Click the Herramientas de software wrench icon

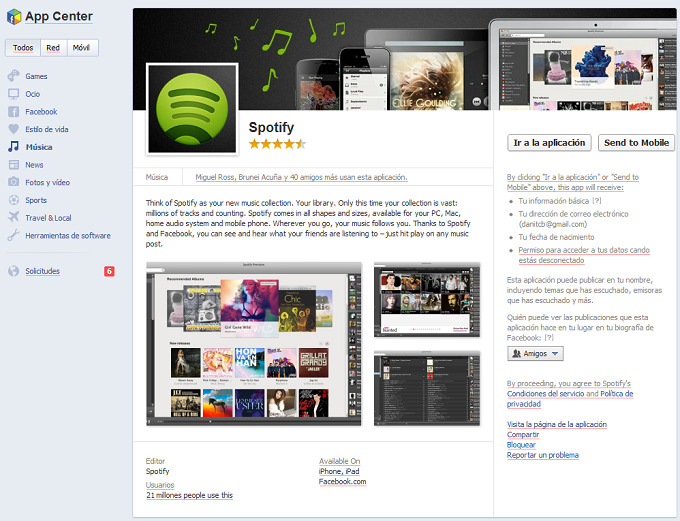coord(13,235)
